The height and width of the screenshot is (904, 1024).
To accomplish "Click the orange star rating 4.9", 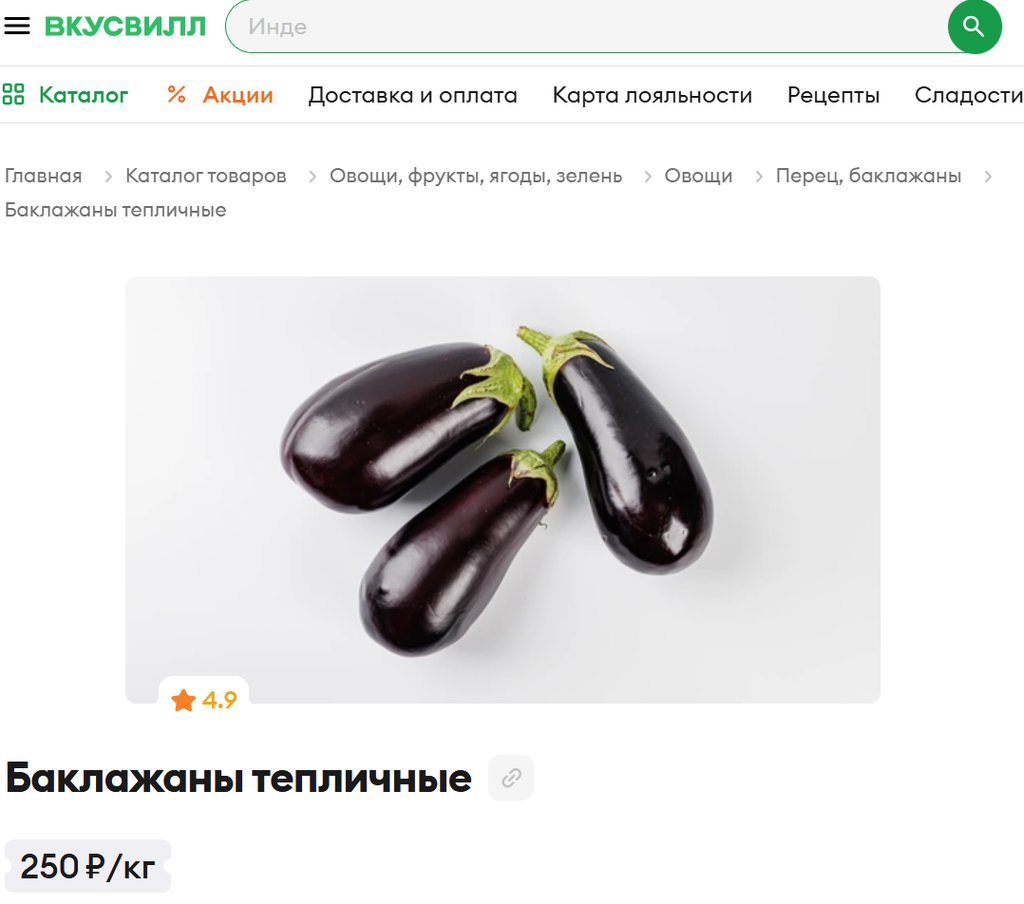I will click(204, 700).
